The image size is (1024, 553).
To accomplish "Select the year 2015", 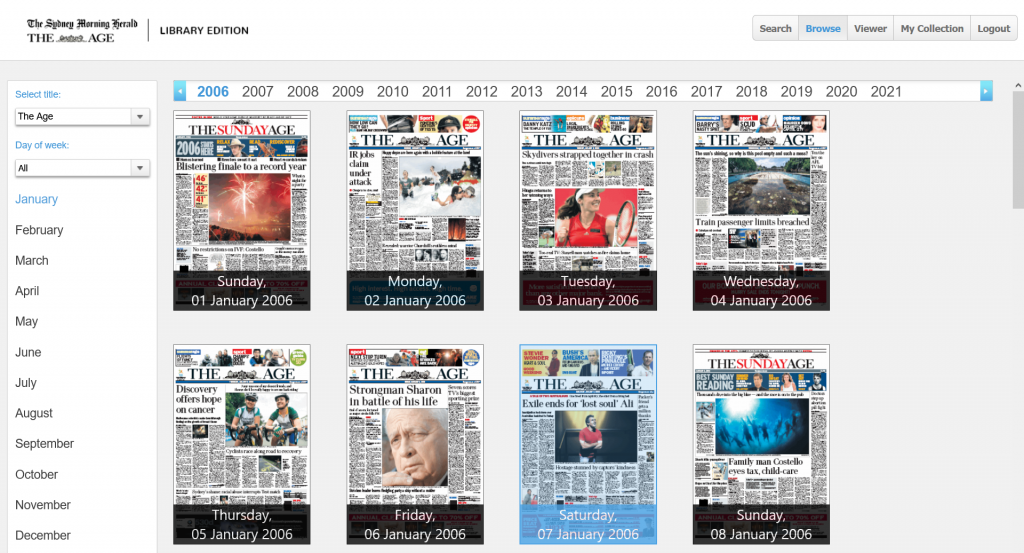I will (x=616, y=91).
